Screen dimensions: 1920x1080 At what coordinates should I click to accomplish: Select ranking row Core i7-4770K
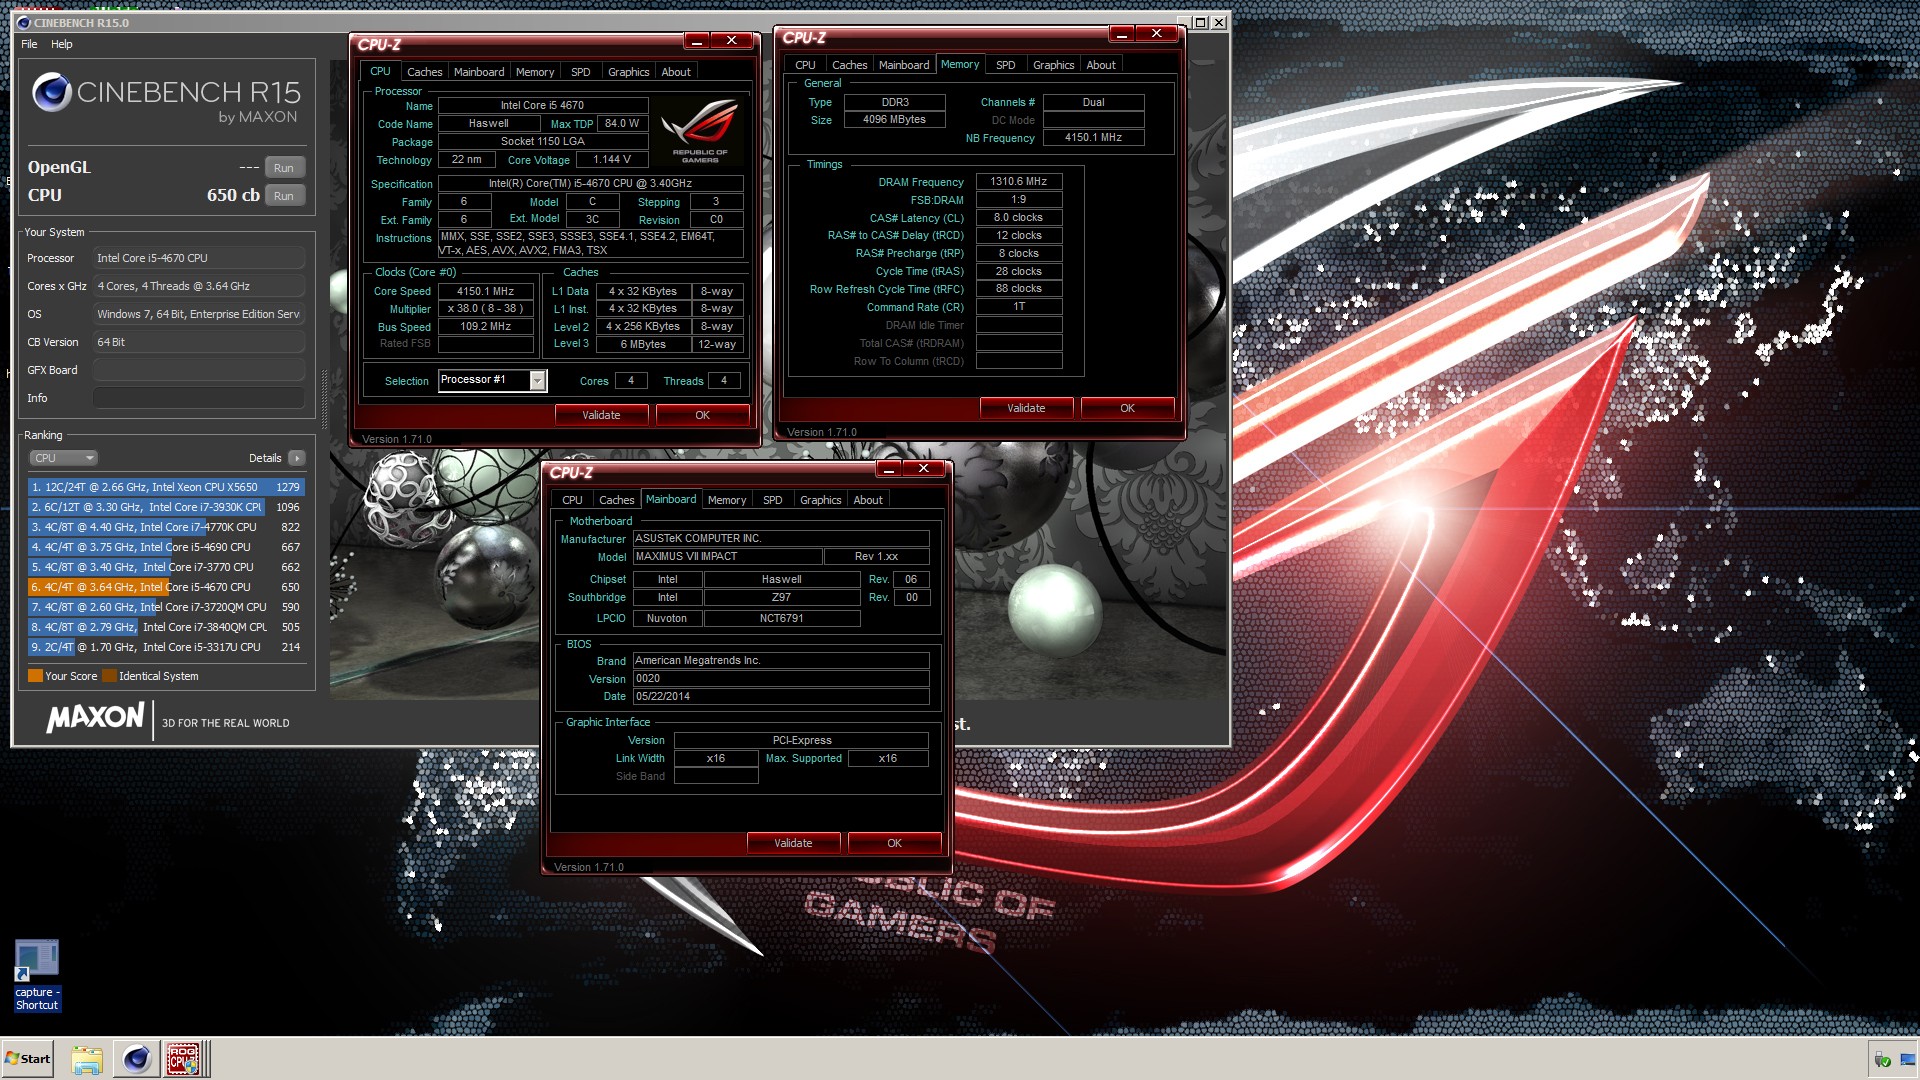point(166,527)
